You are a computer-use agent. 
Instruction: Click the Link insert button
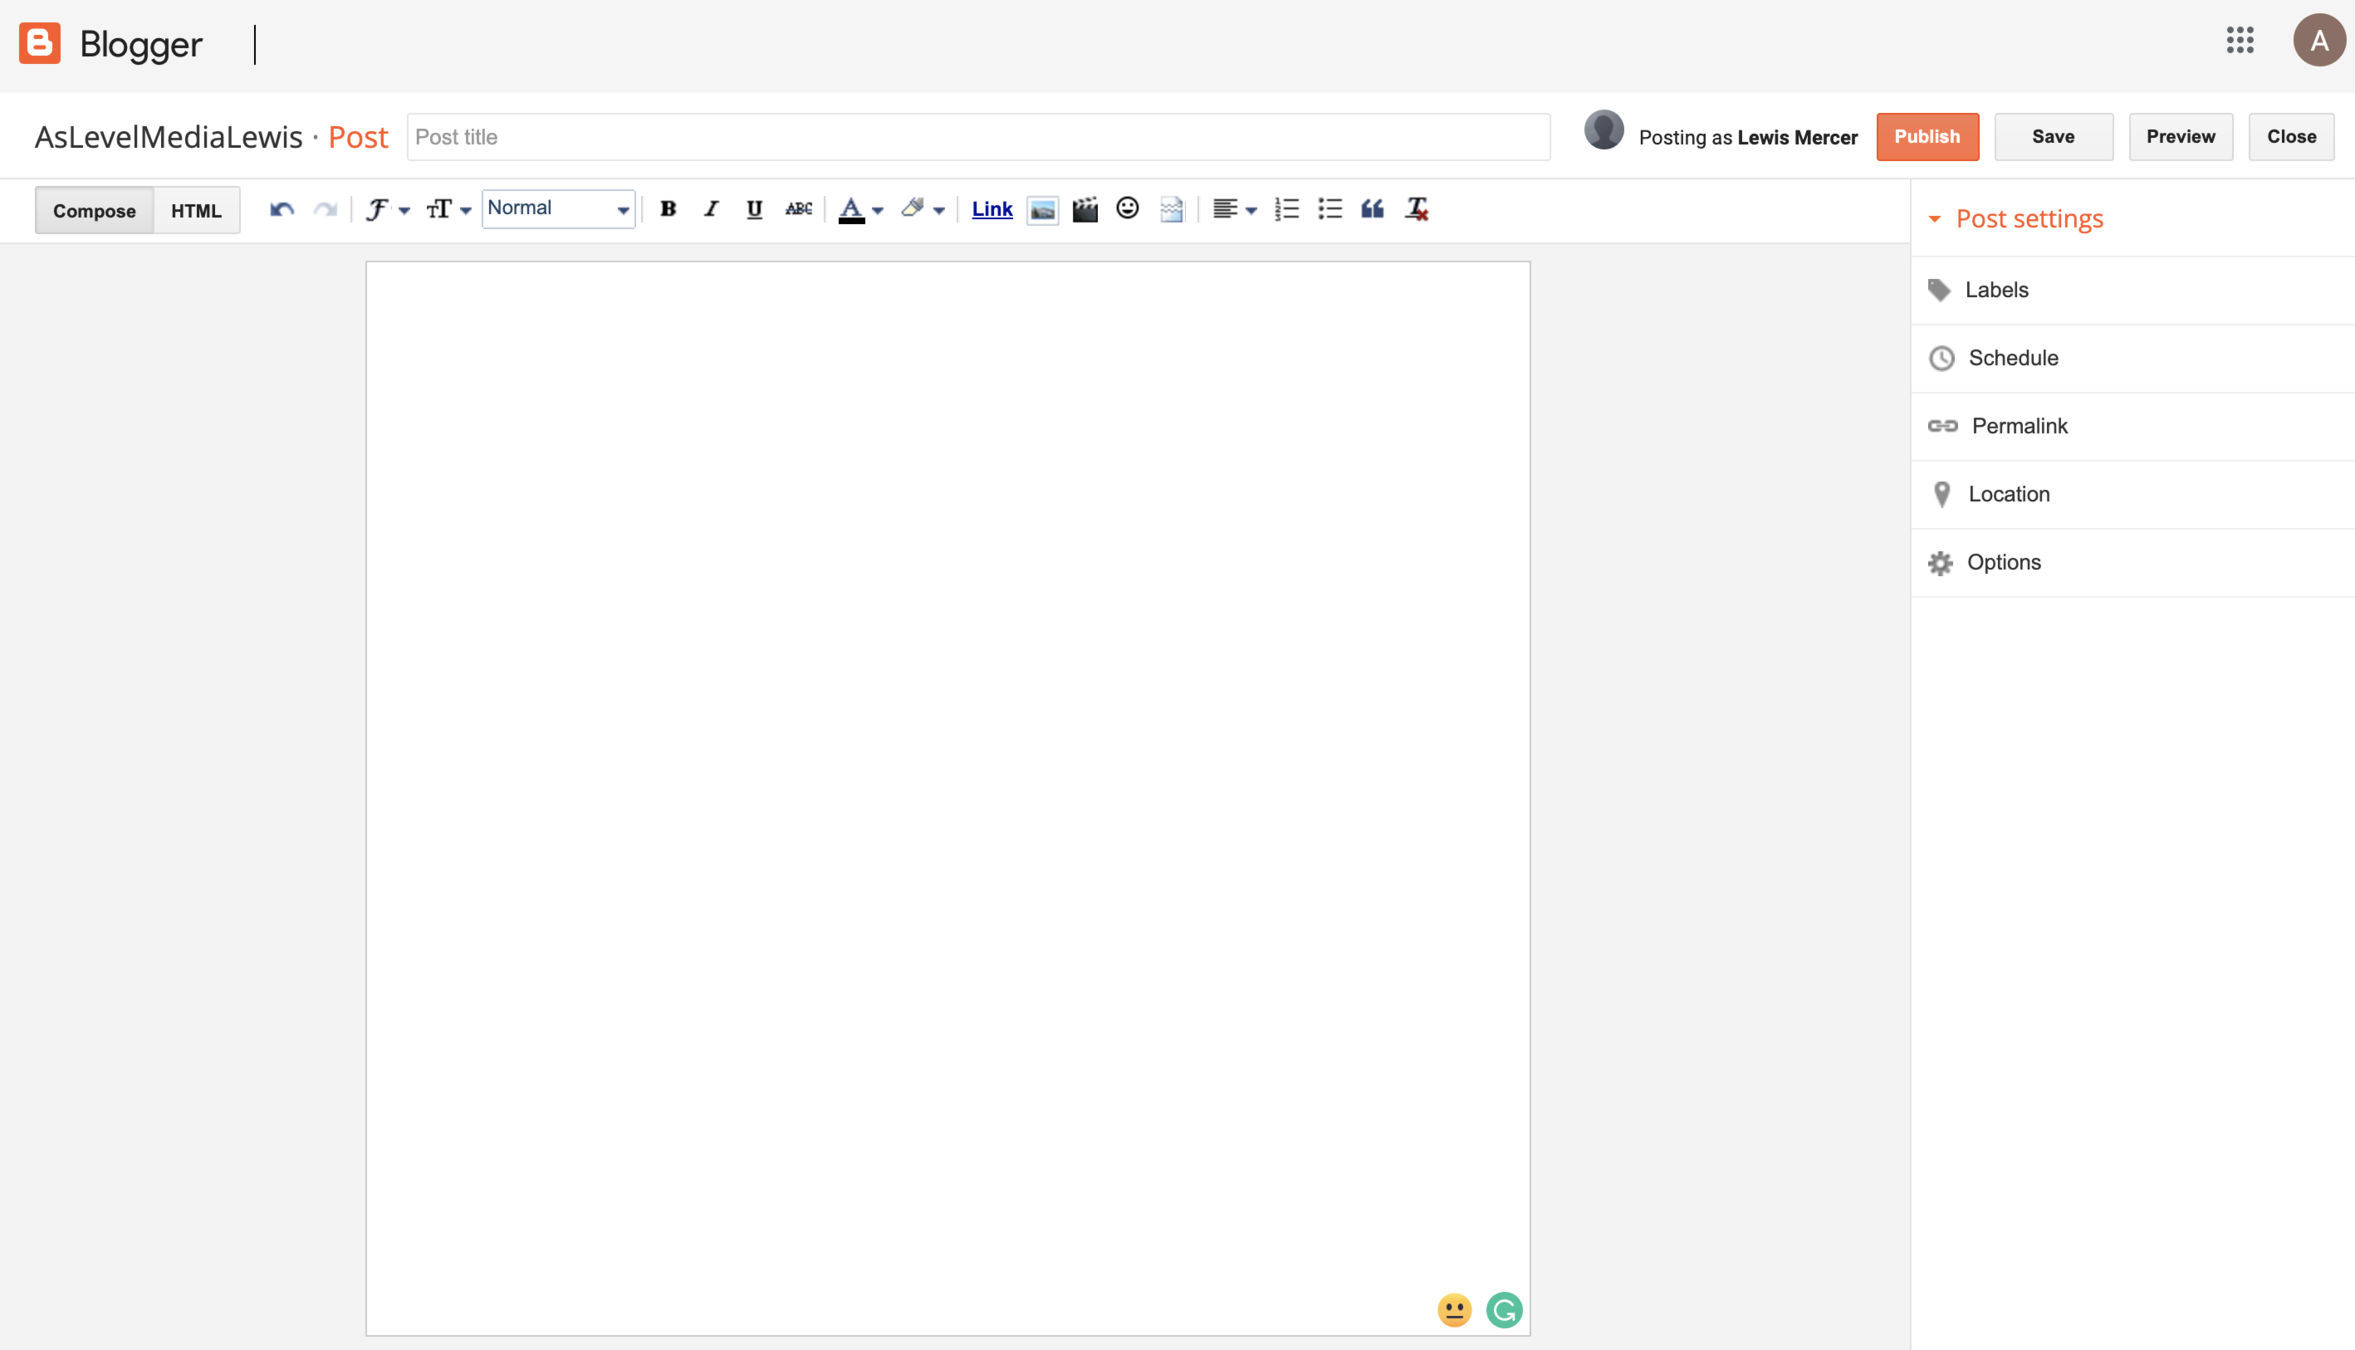991,208
